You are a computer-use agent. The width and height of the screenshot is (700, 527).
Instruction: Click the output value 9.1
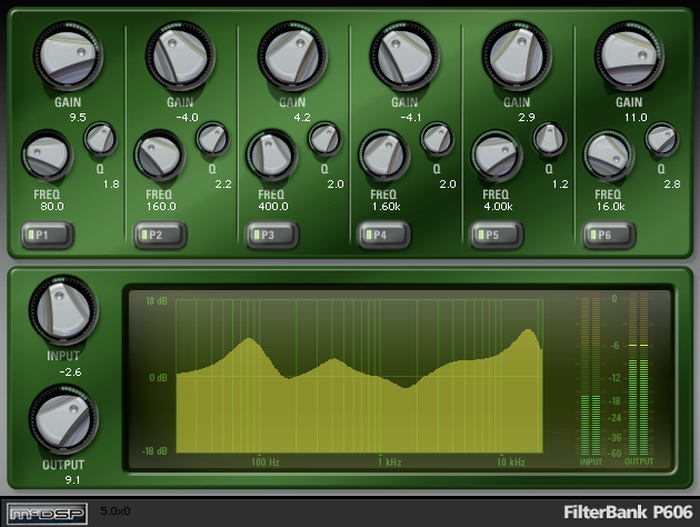tap(72, 480)
